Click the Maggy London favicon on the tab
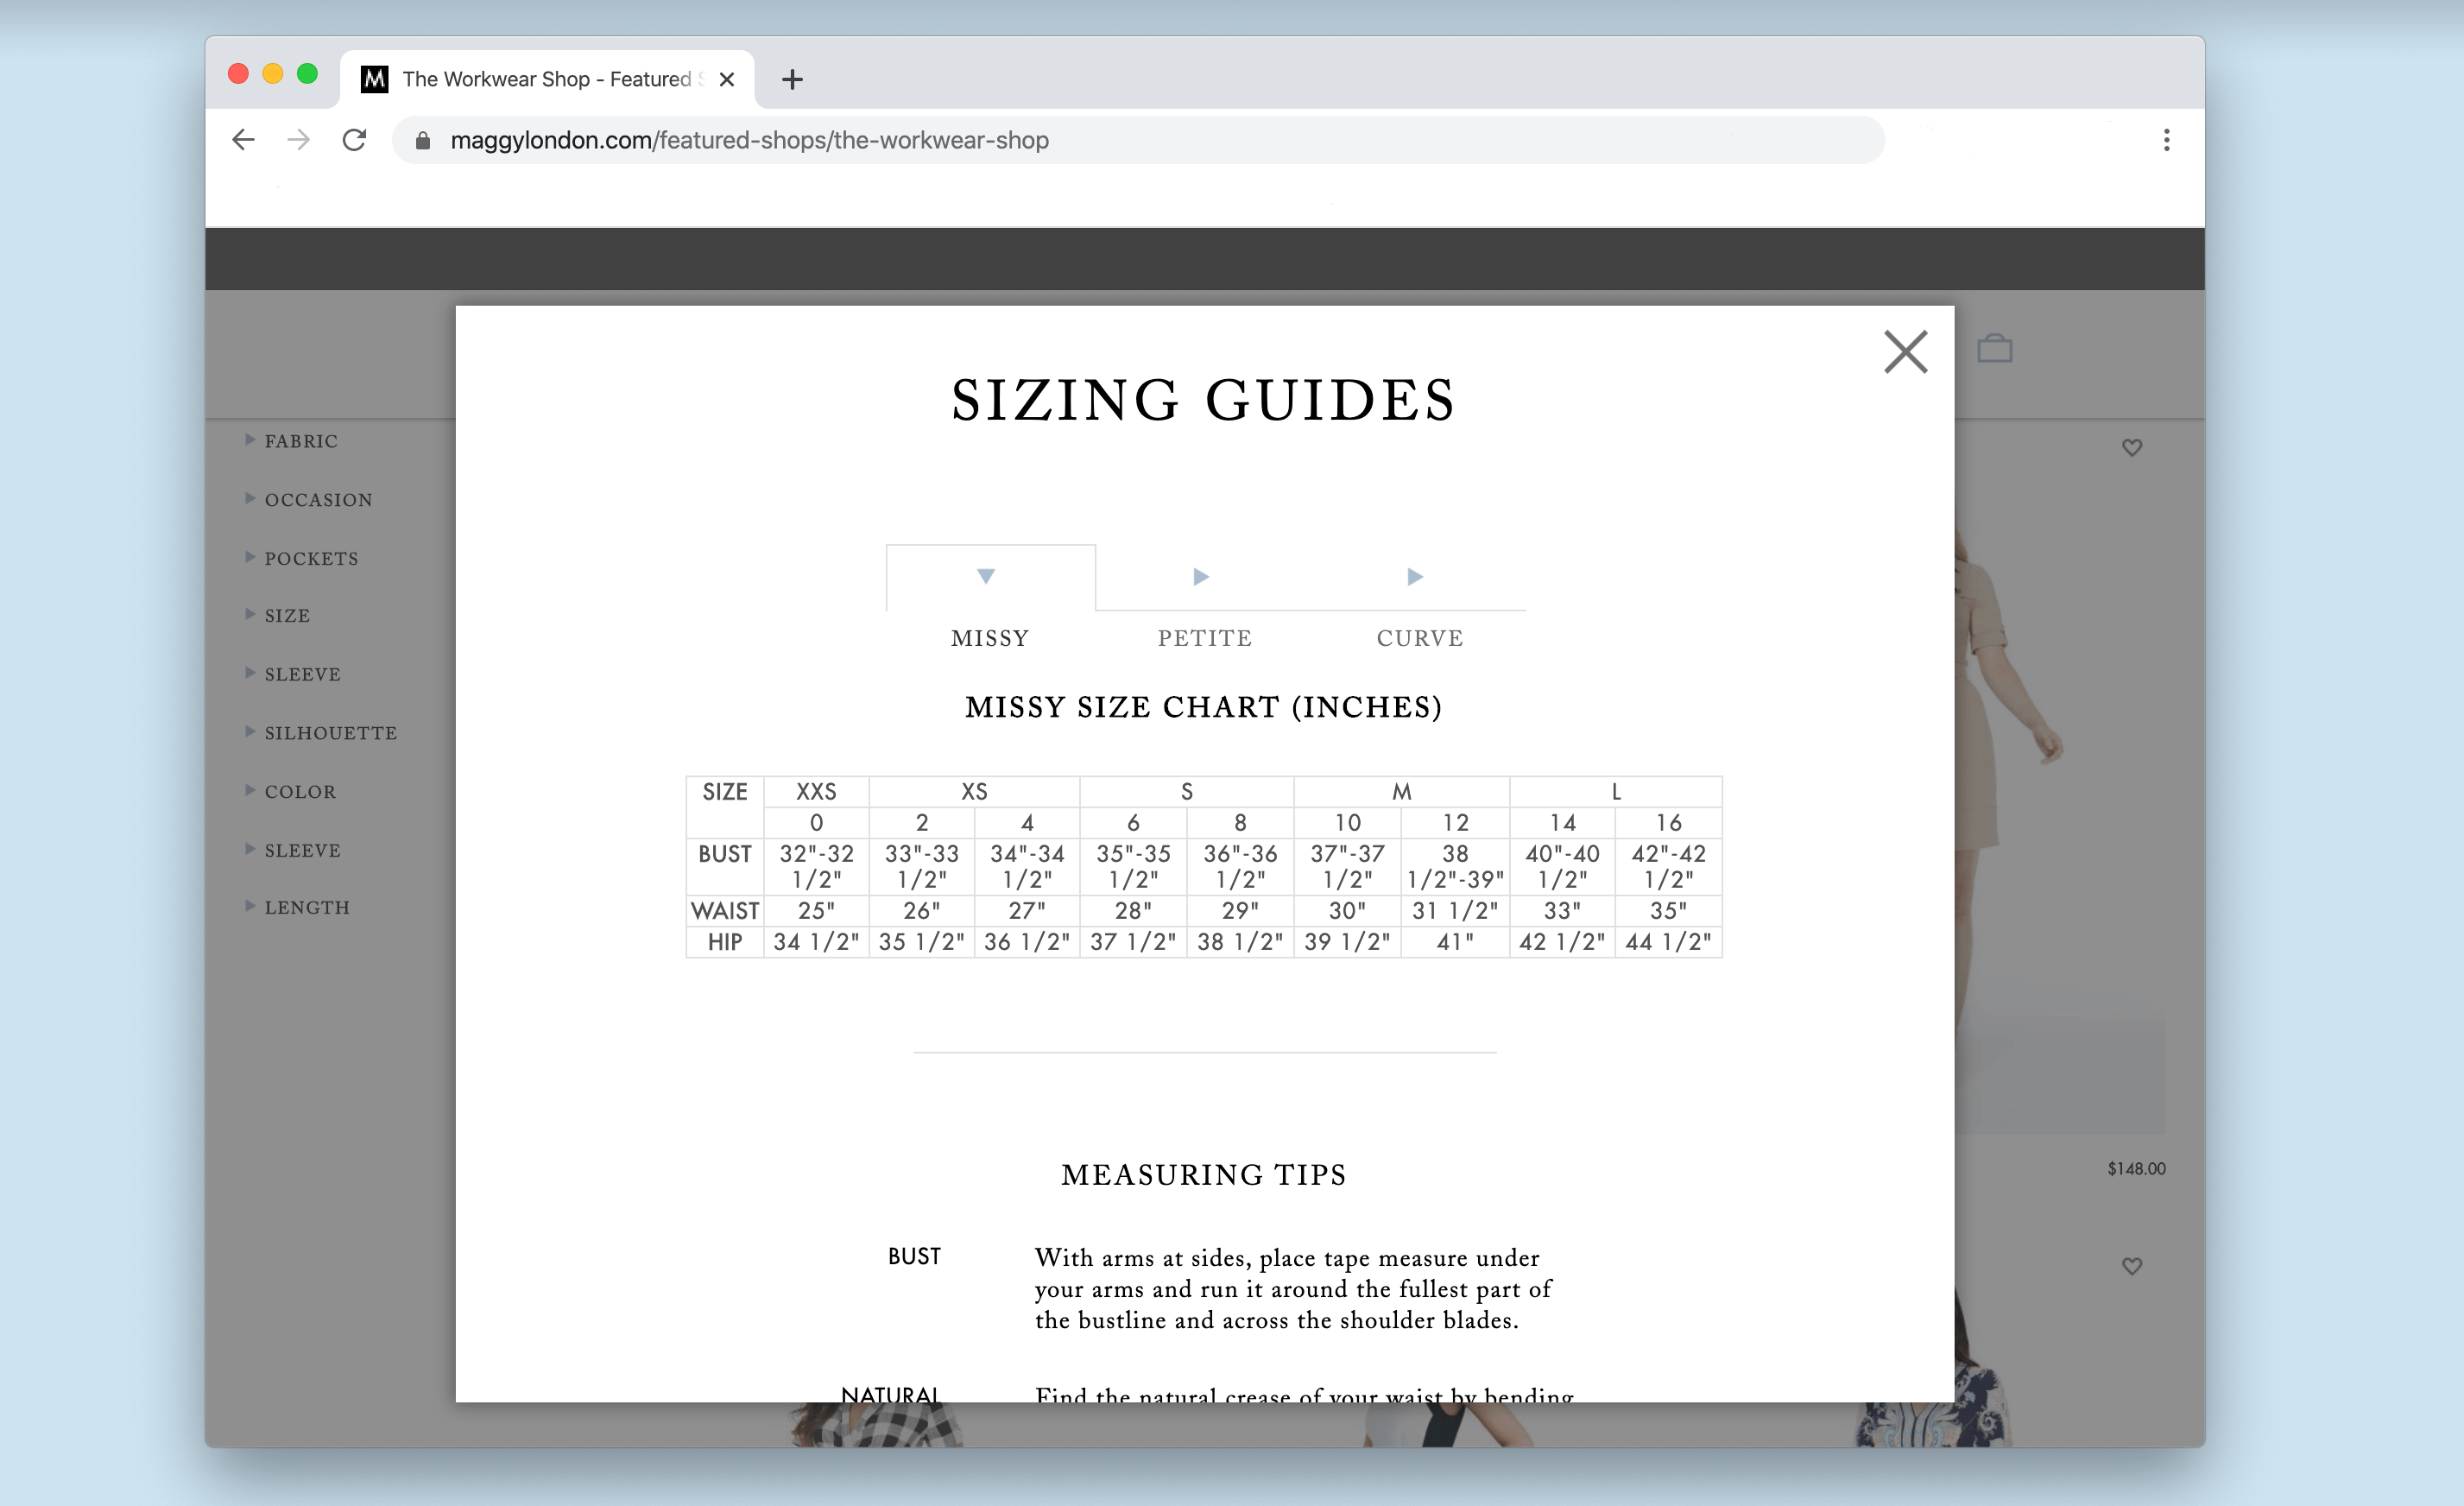This screenshot has width=2464, height=1506. tap(374, 79)
